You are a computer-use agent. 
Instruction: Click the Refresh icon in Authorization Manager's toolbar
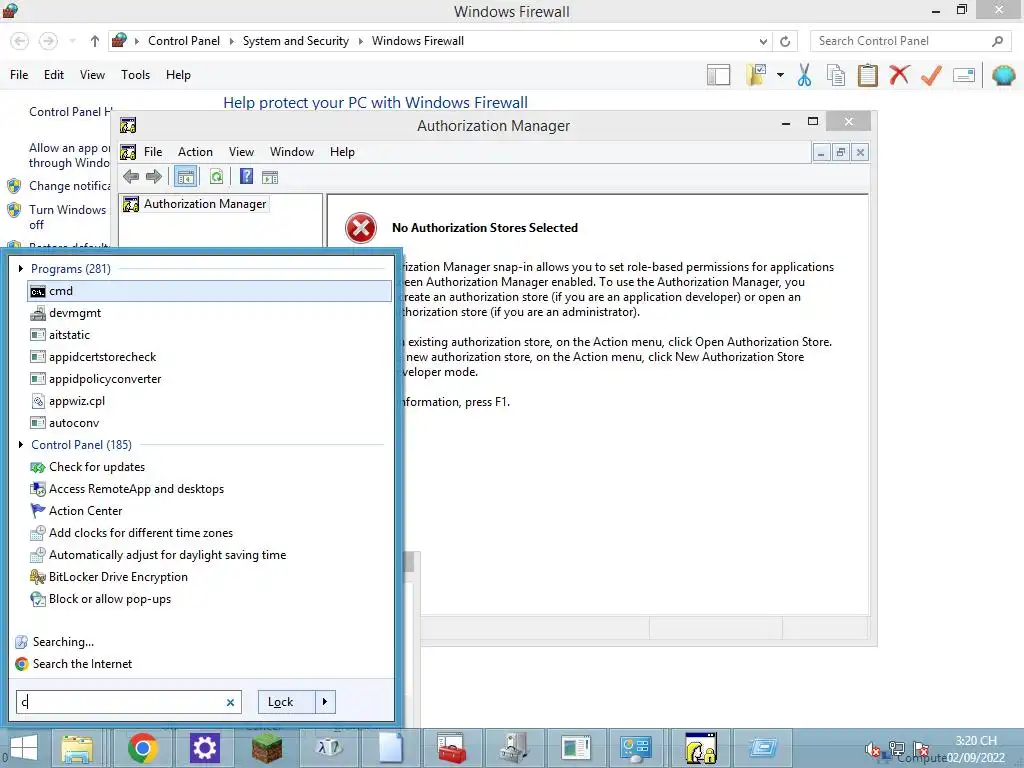point(216,176)
